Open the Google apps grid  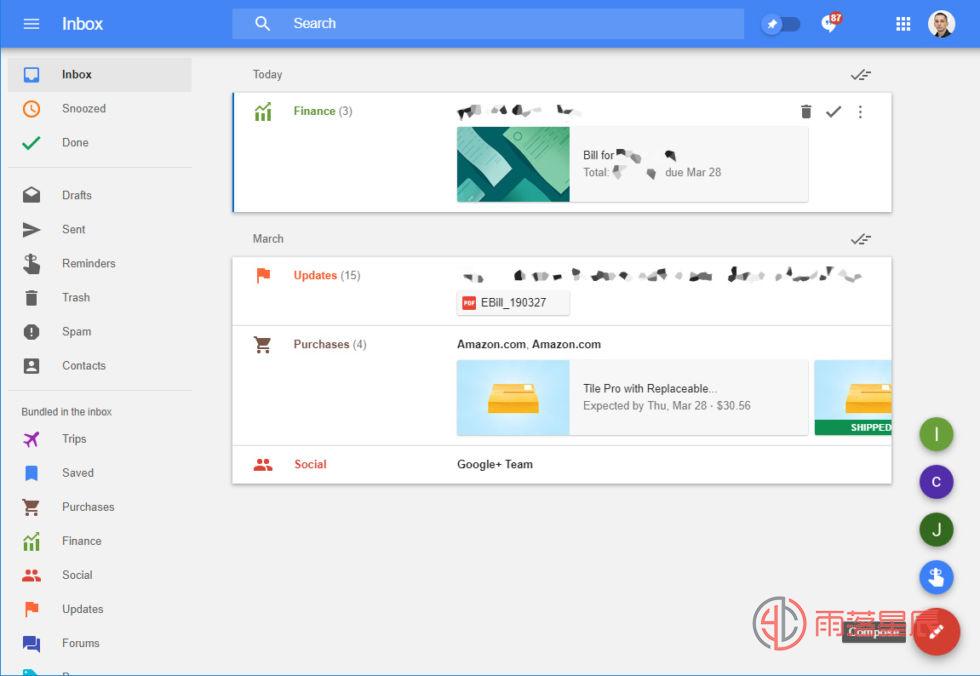[902, 24]
